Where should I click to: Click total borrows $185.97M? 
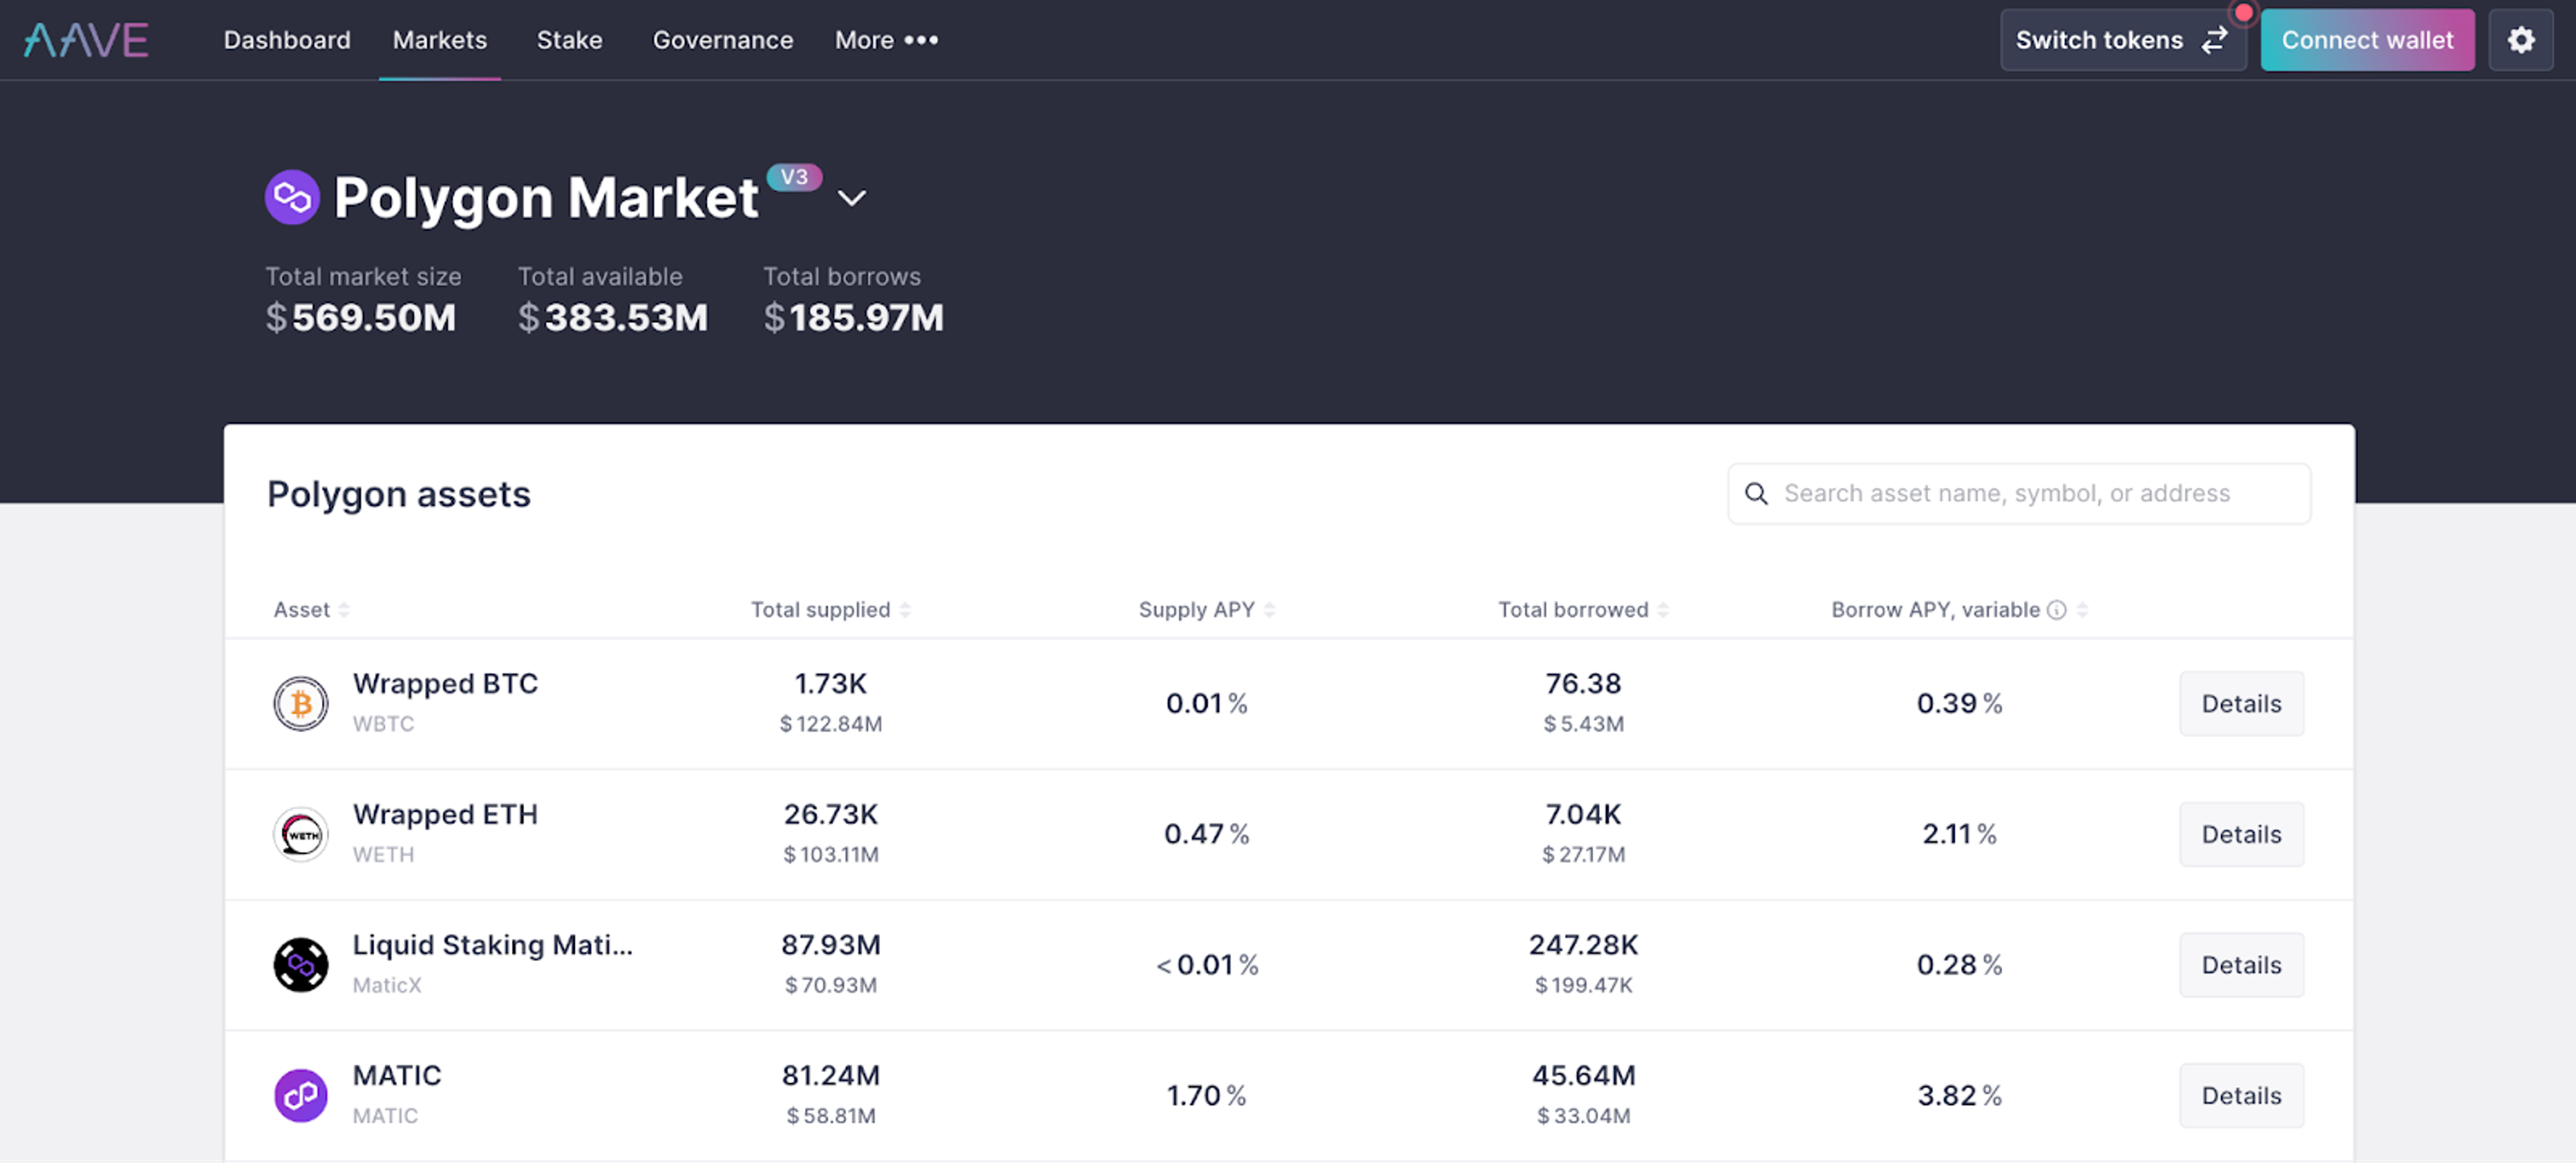[854, 318]
